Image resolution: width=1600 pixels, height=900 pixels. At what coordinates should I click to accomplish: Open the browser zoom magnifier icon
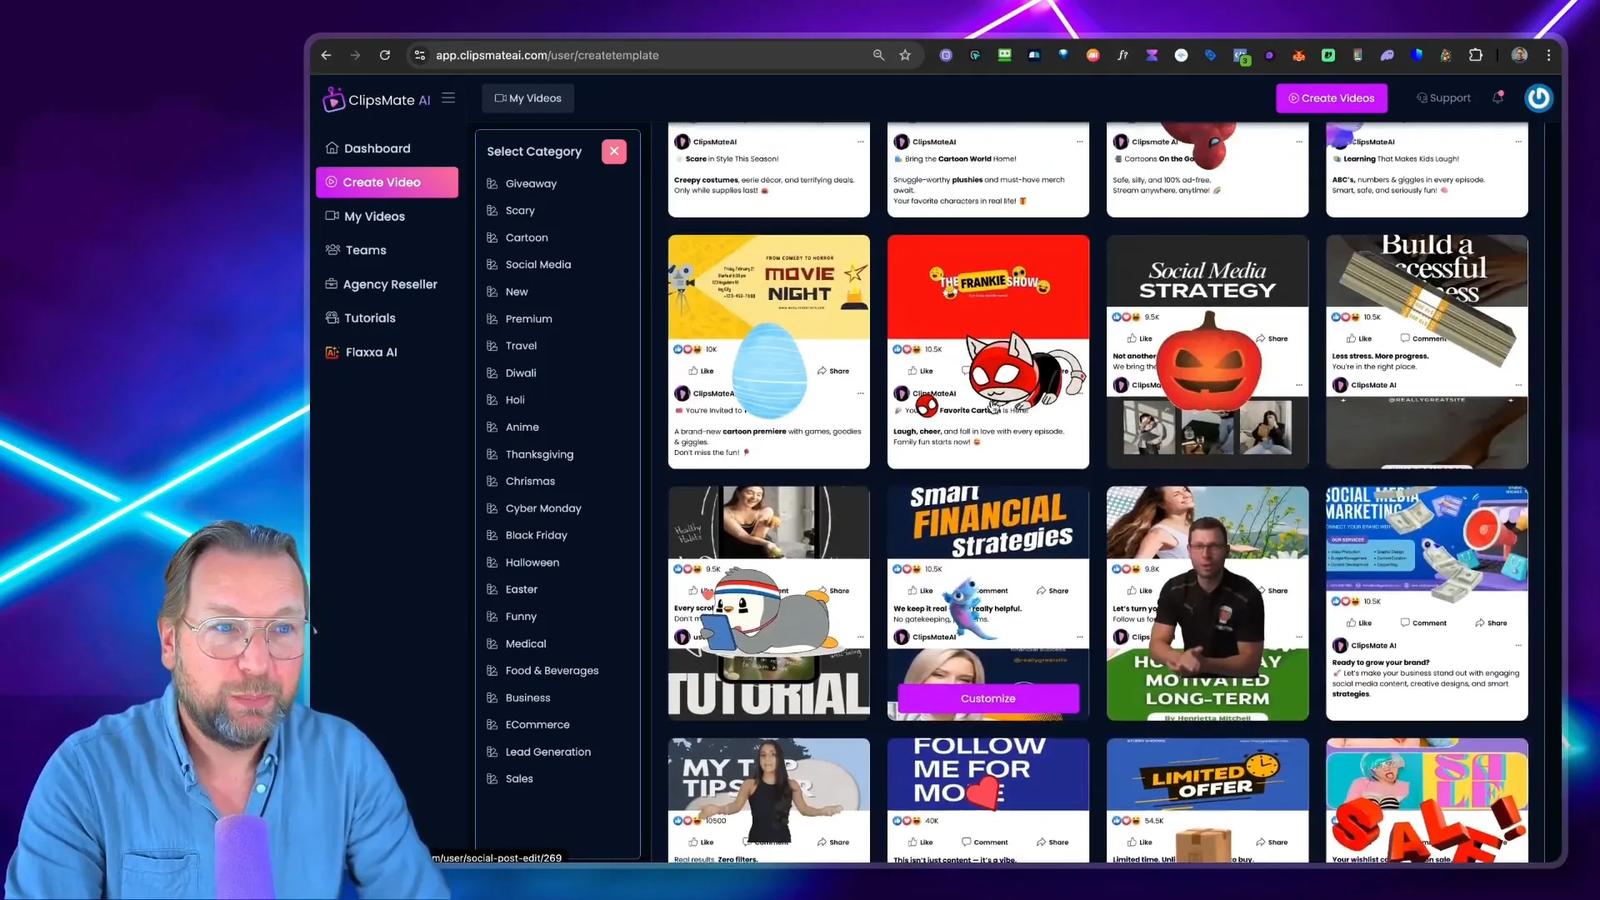(878, 55)
